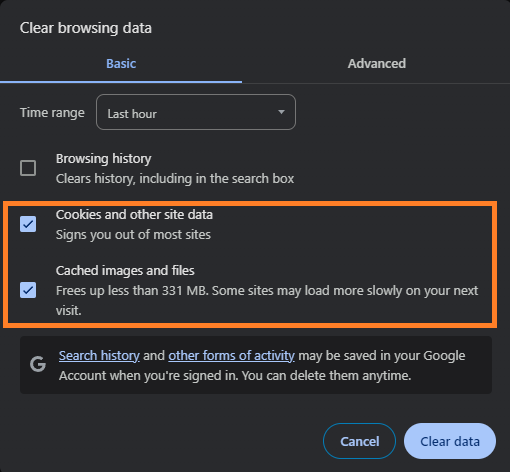Screen dimensions: 510x472
Task: Click the Time range dropdown arrow
Action: [x=281, y=112]
